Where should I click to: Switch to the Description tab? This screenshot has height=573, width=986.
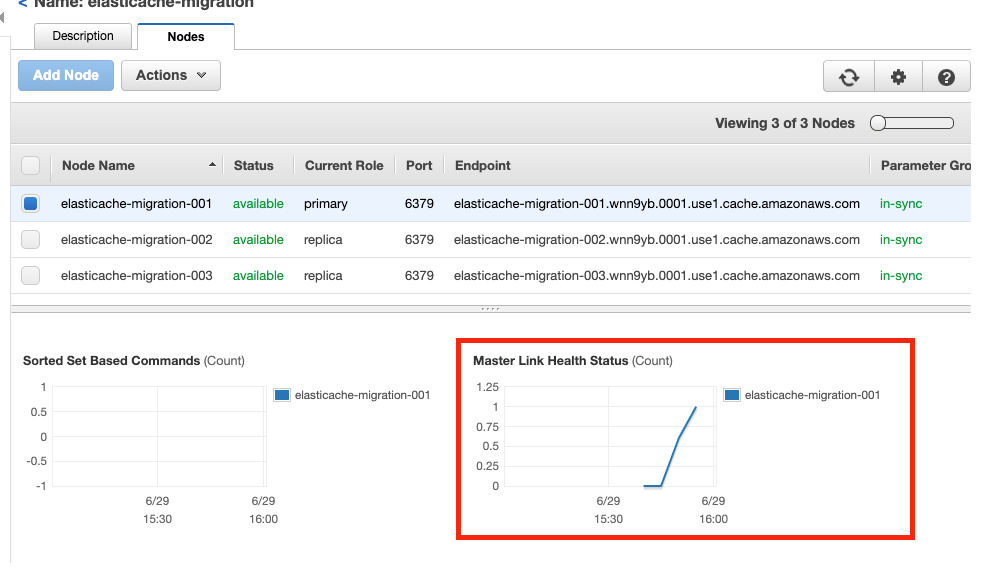83,36
